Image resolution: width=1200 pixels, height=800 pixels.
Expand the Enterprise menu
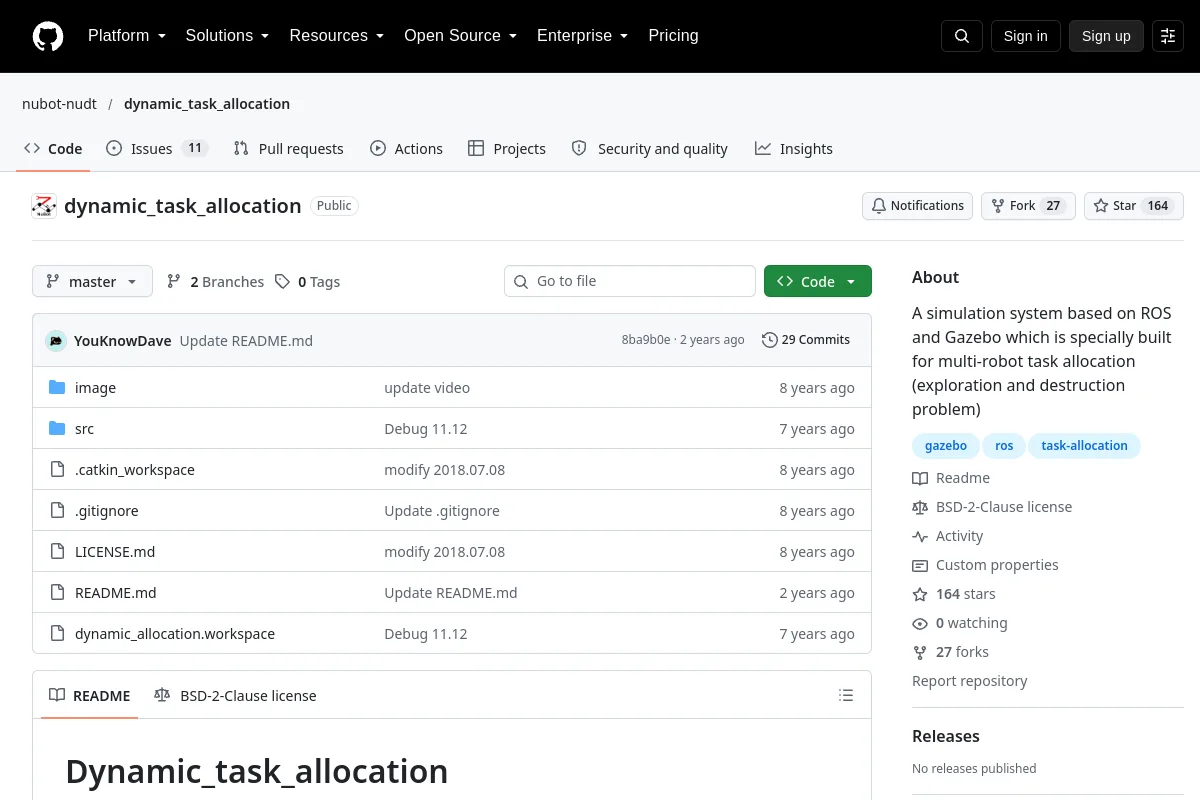pos(582,36)
